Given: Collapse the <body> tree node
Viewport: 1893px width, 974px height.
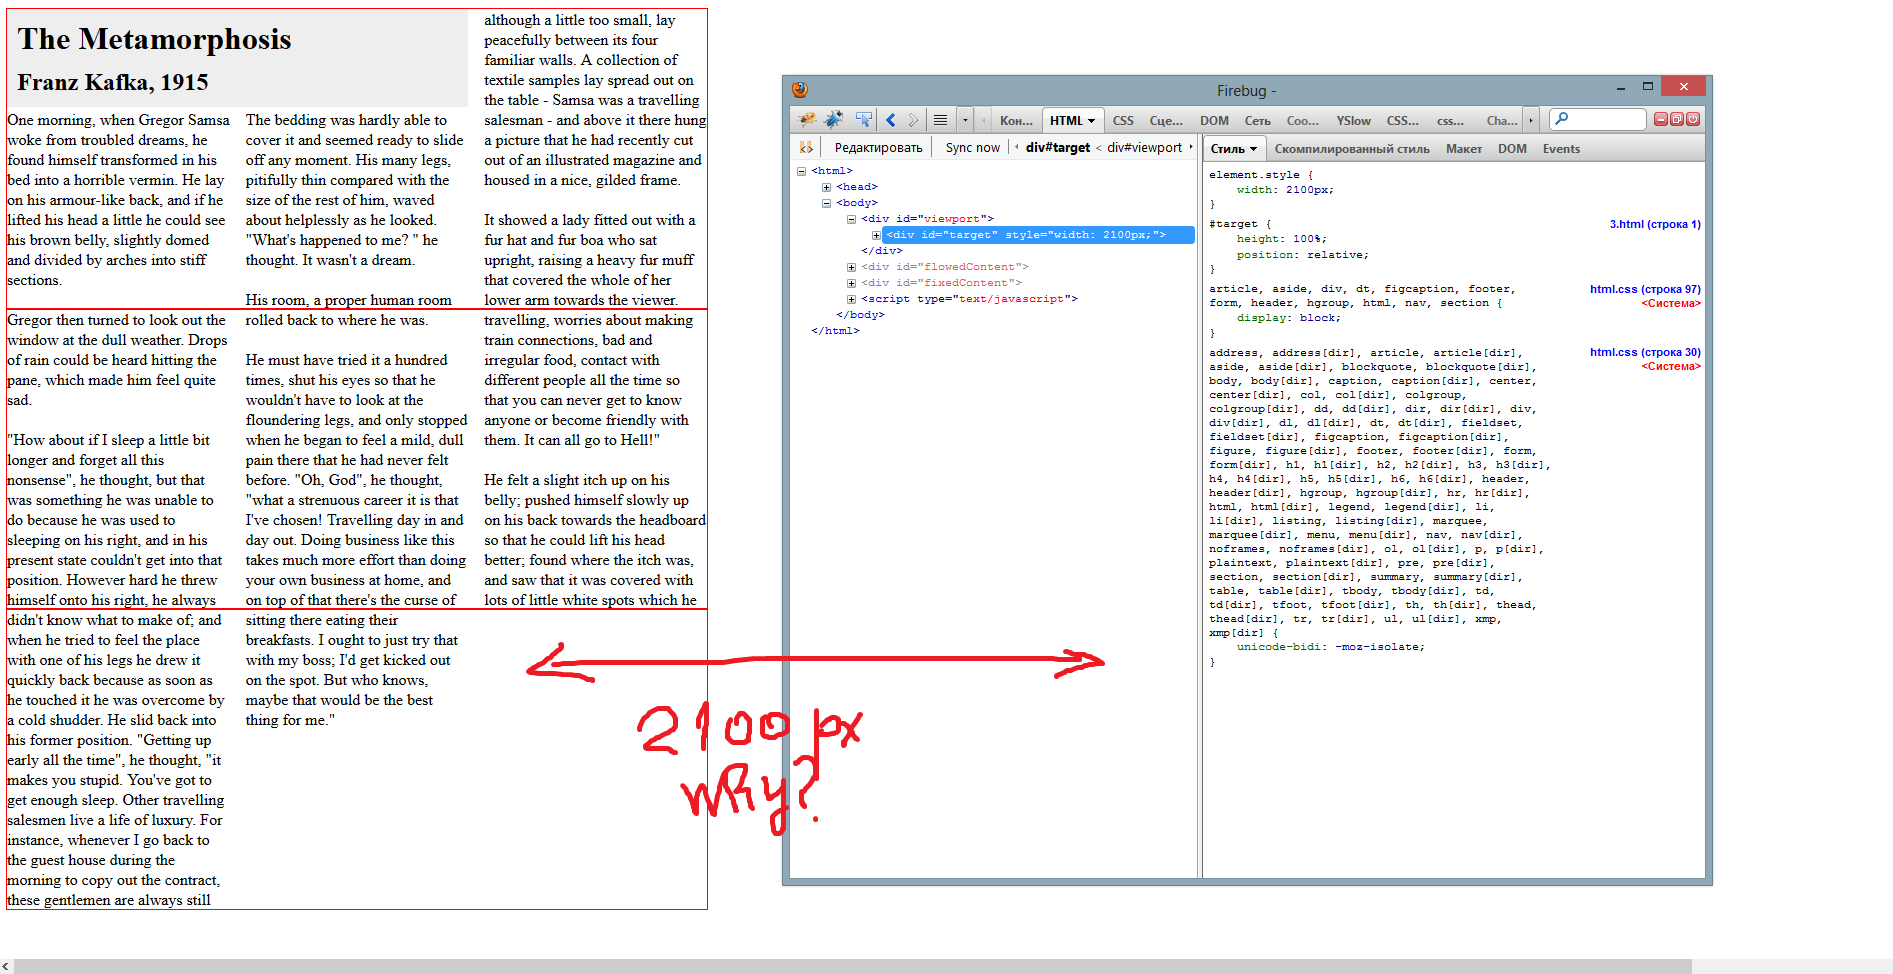Looking at the screenshot, I should click(x=826, y=203).
